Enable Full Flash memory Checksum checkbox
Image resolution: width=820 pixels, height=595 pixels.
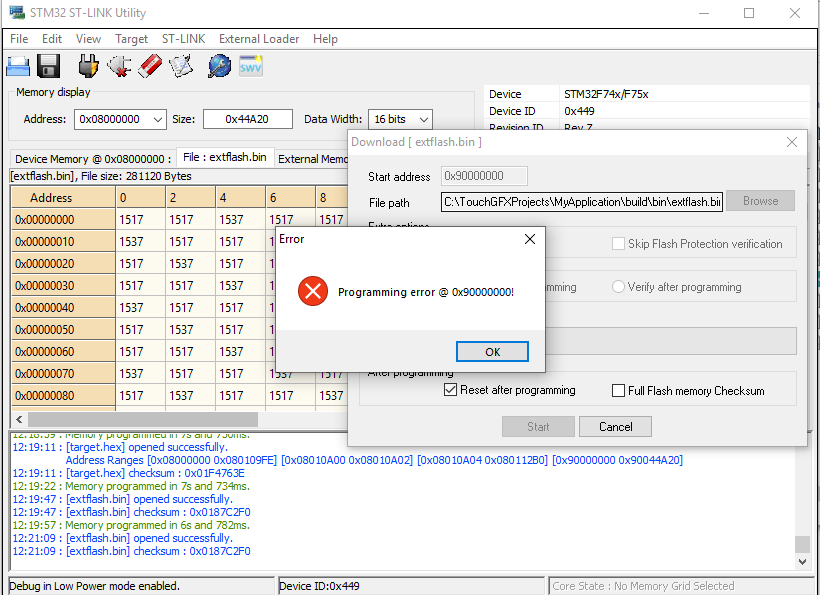tap(618, 391)
